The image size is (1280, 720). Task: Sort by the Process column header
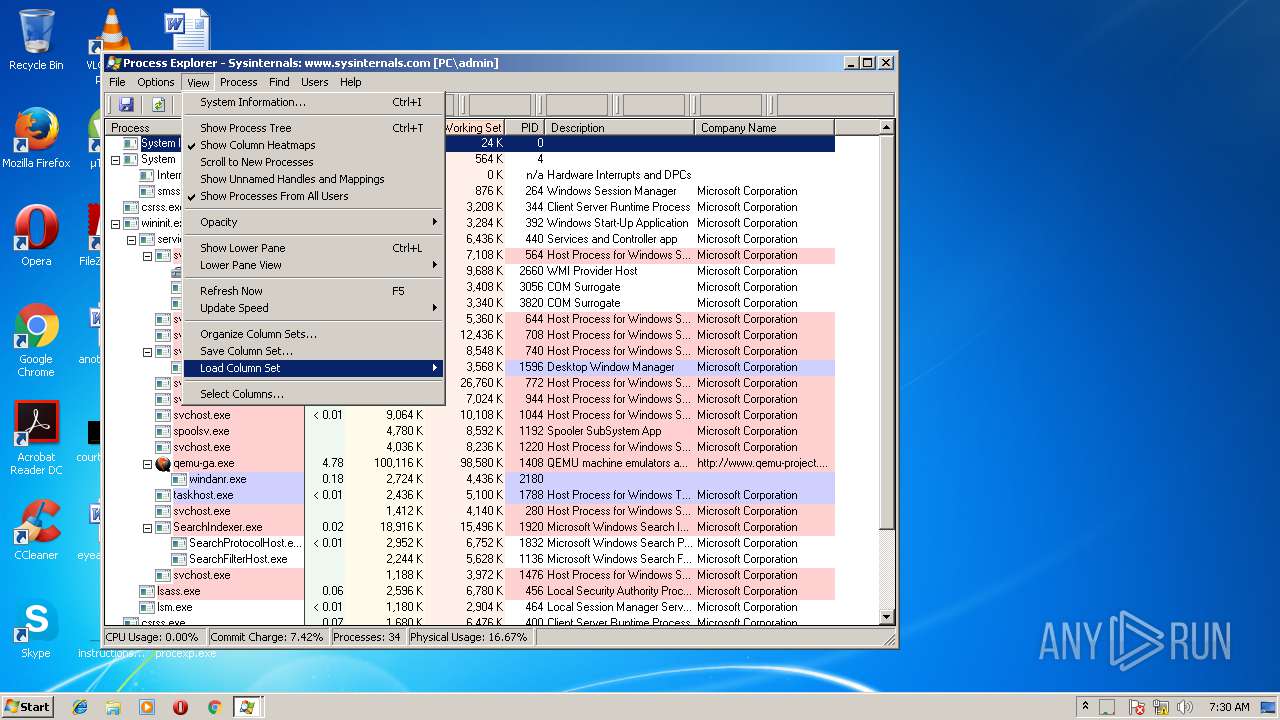click(x=145, y=128)
